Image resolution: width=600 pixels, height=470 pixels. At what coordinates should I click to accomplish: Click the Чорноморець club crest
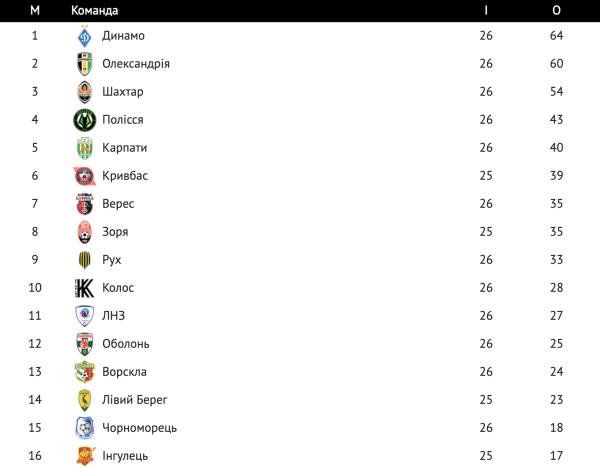pos(85,428)
